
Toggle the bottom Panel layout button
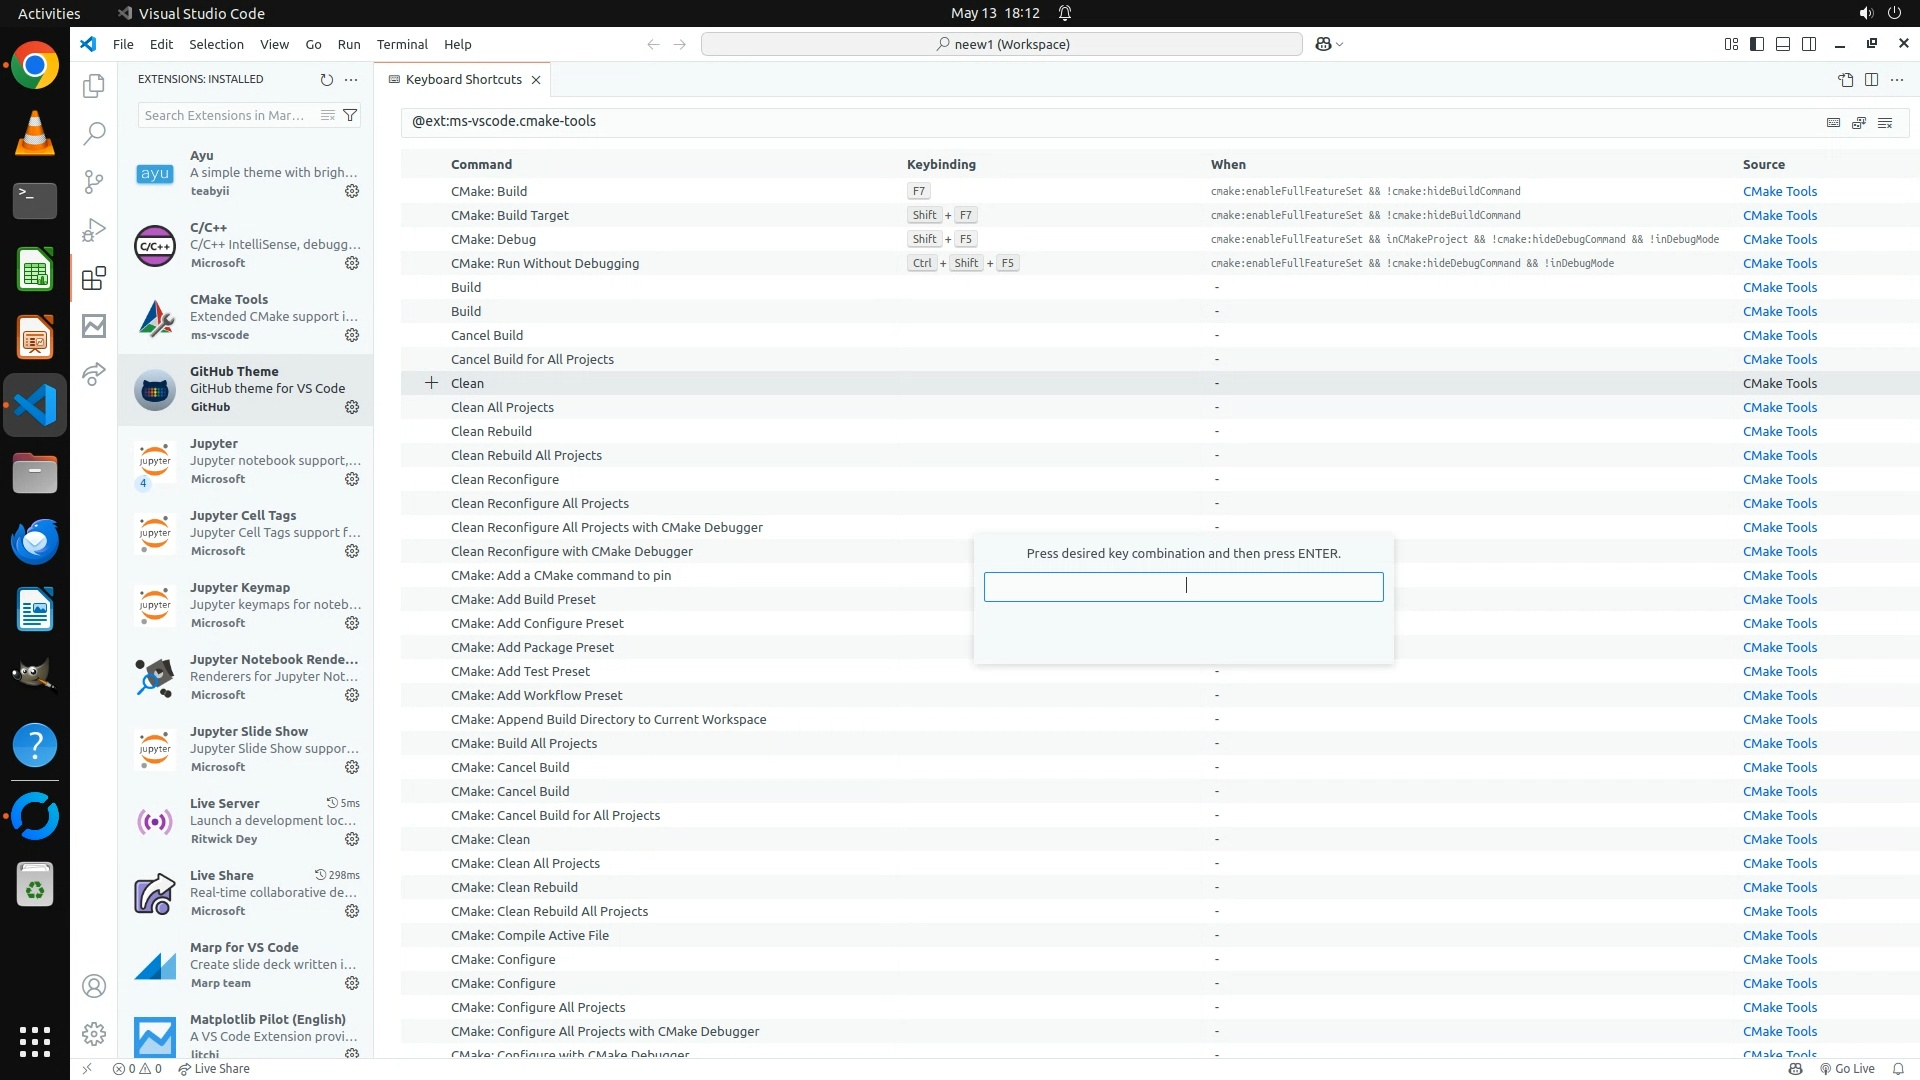(x=1783, y=44)
